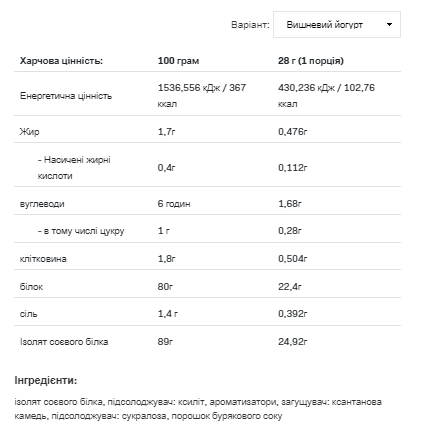Select the Насичені жирні кислоти row

click(207, 168)
